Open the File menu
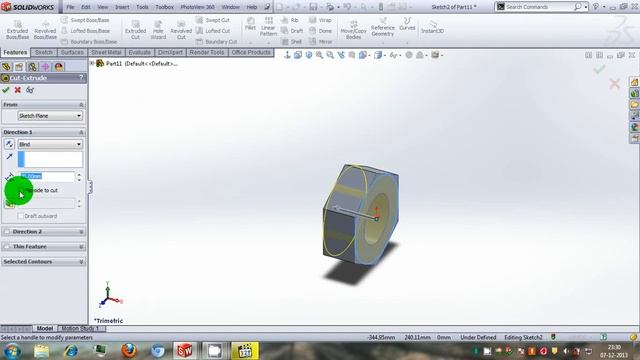The image size is (640, 360). pyautogui.click(x=70, y=7)
